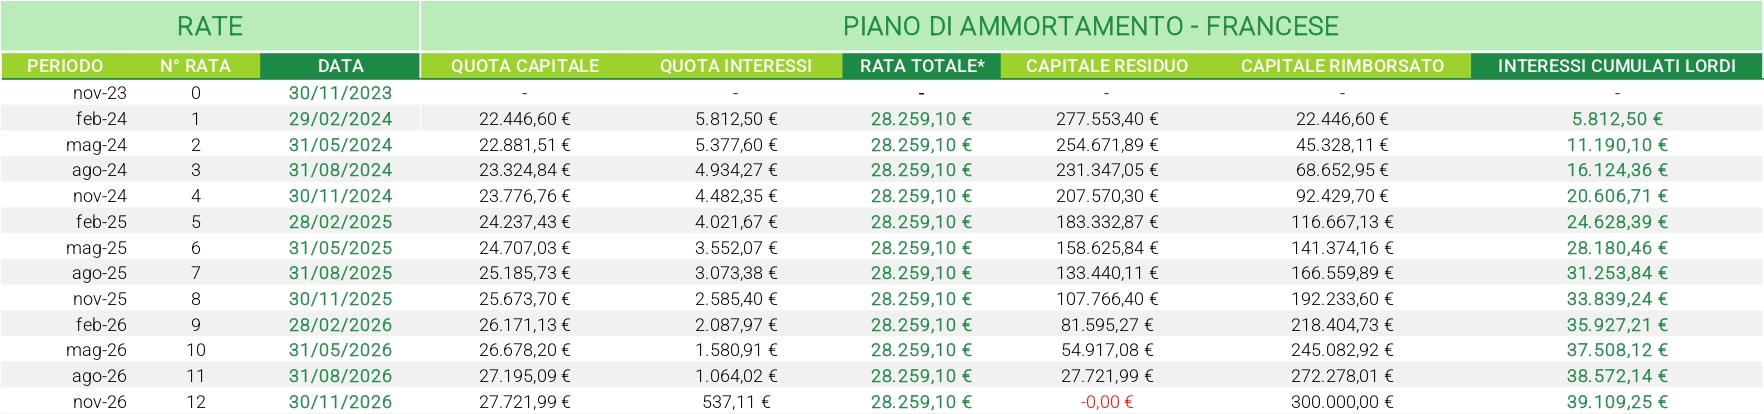Select the quota interessi cell 537,11 €
This screenshot has height=414, width=1764.
click(736, 402)
